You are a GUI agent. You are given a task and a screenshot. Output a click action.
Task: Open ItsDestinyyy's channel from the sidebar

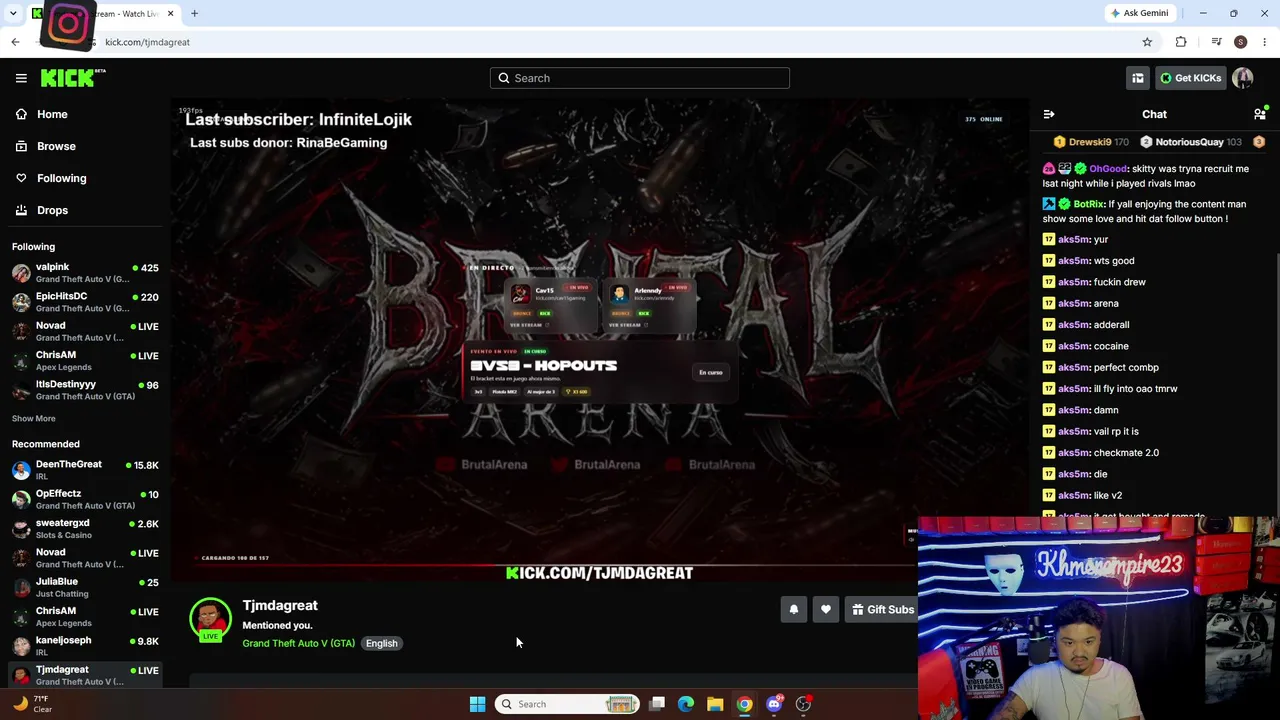[85, 390]
